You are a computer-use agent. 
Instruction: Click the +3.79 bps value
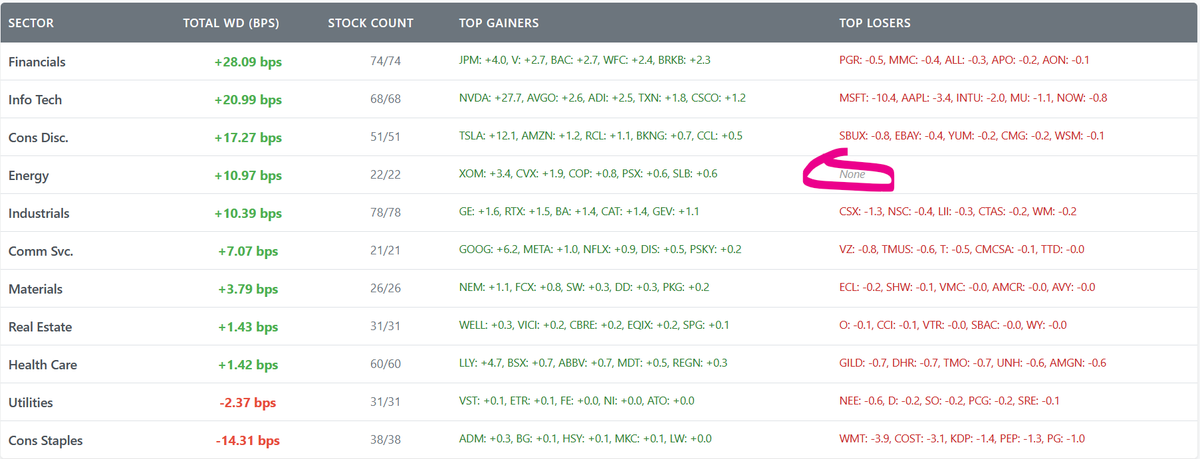[248, 289]
